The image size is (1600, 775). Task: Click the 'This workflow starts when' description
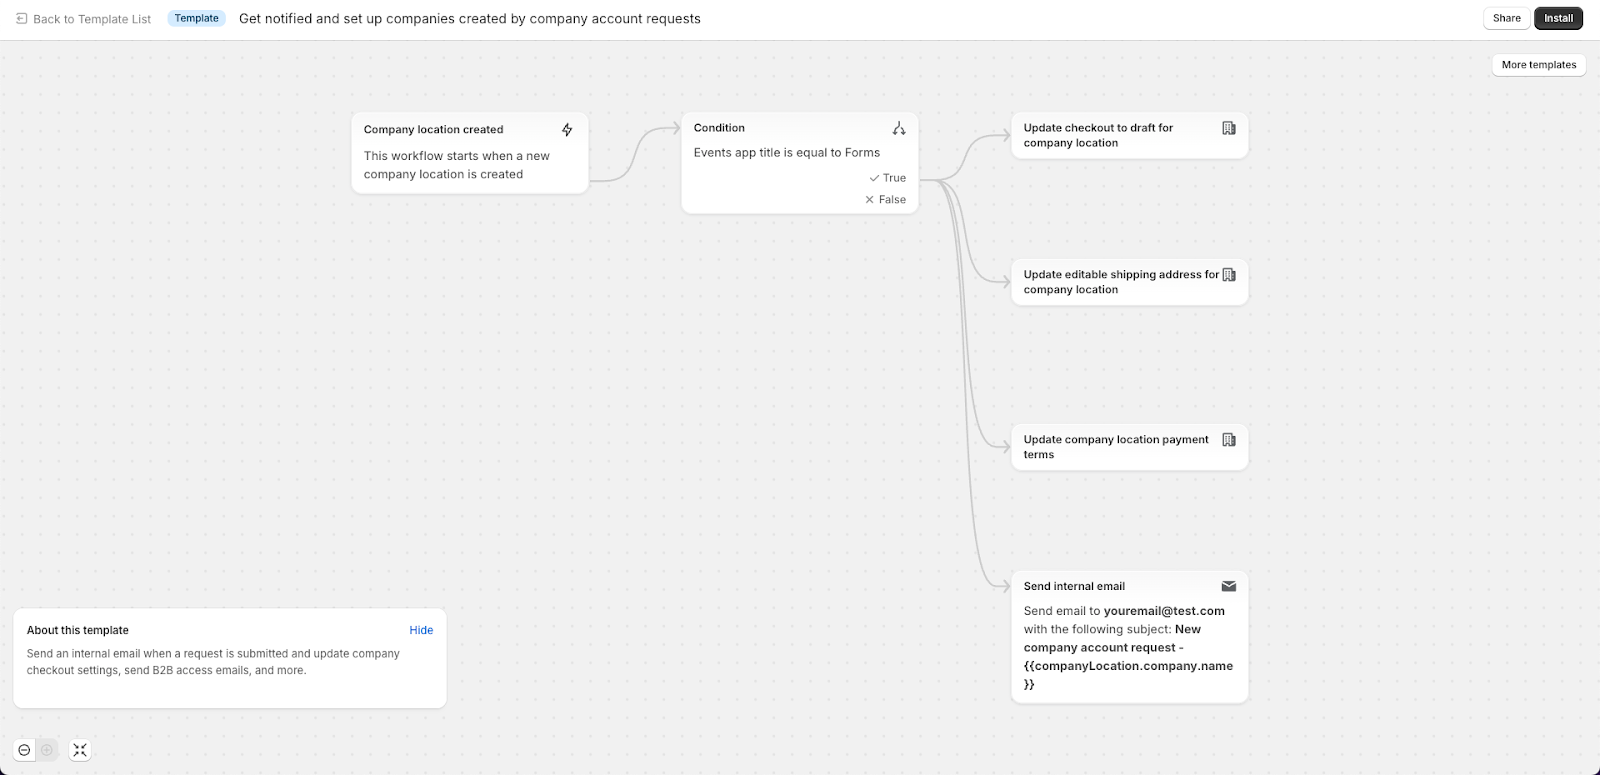click(457, 165)
